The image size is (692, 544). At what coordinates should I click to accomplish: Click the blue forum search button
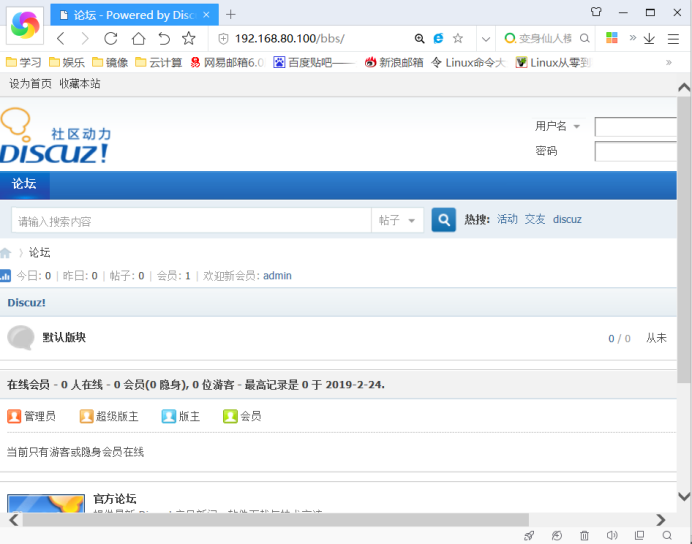coord(444,220)
